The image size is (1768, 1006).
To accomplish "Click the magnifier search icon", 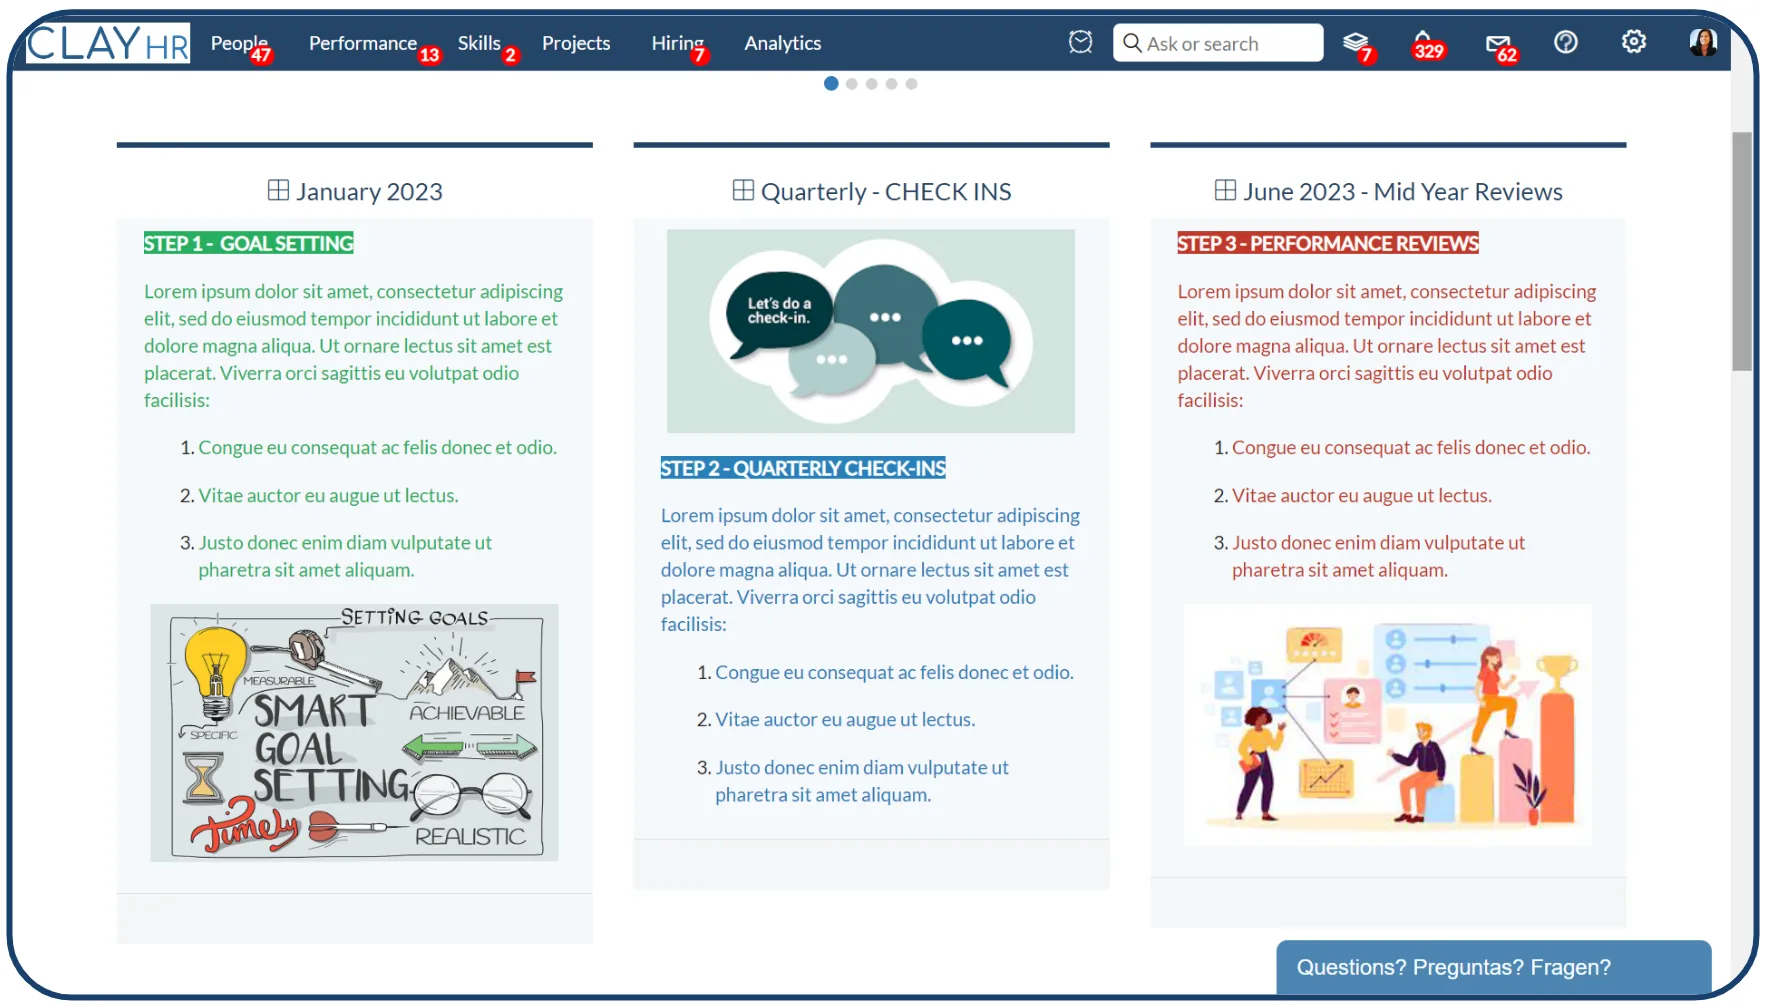I will (x=1132, y=43).
